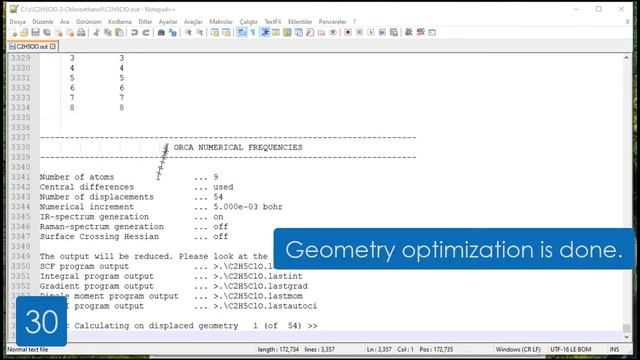Open the Düzenle menu
The width and height of the screenshot is (640, 360).
point(43,22)
